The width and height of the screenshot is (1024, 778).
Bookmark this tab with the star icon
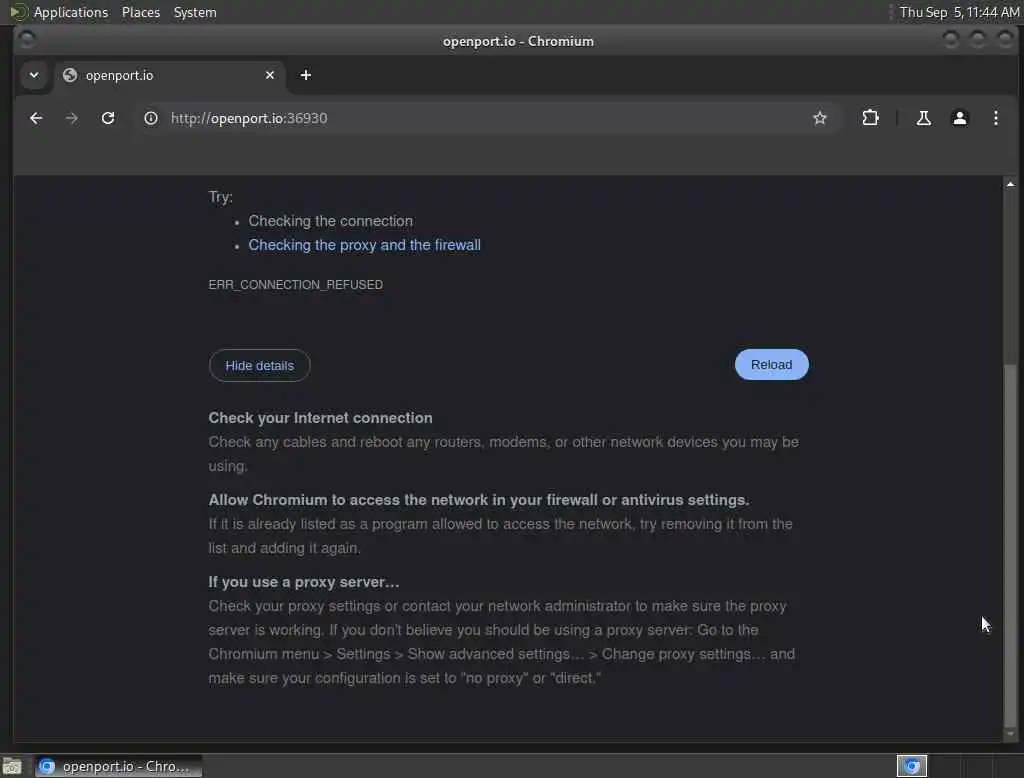820,118
